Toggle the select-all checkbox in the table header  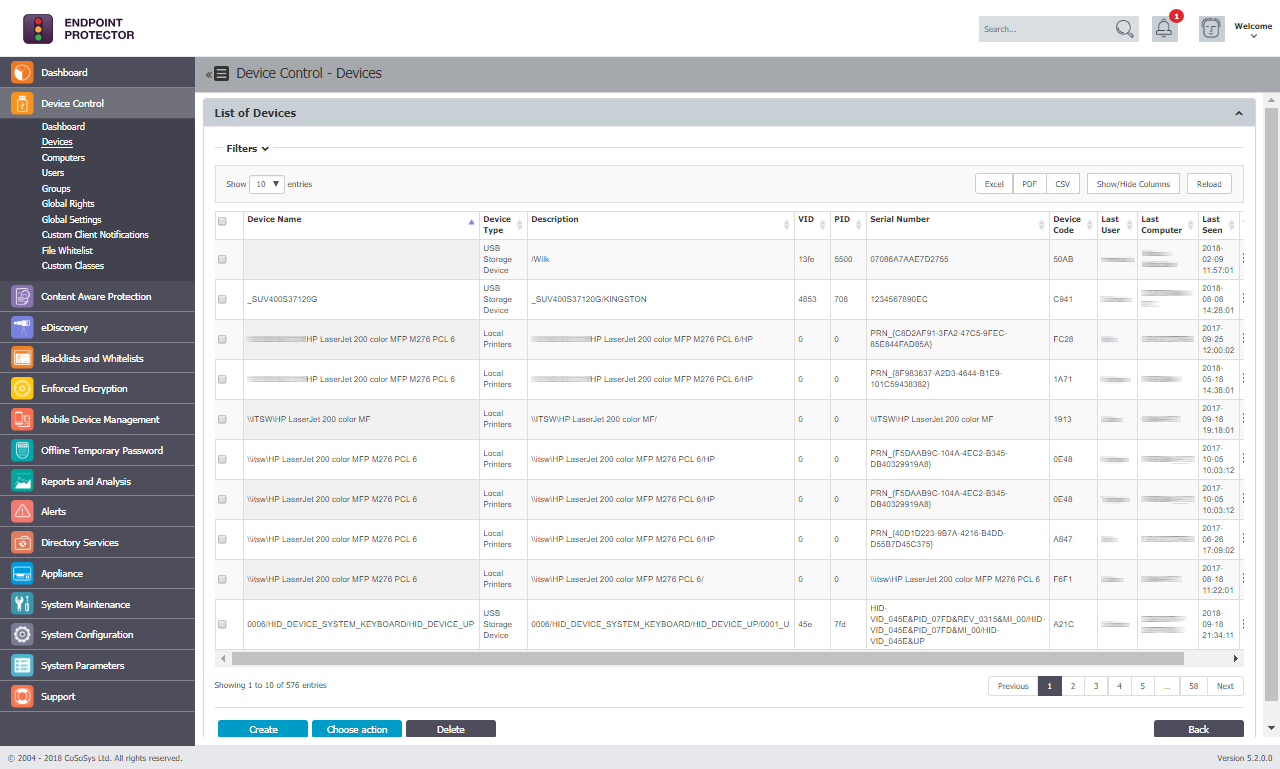click(222, 221)
